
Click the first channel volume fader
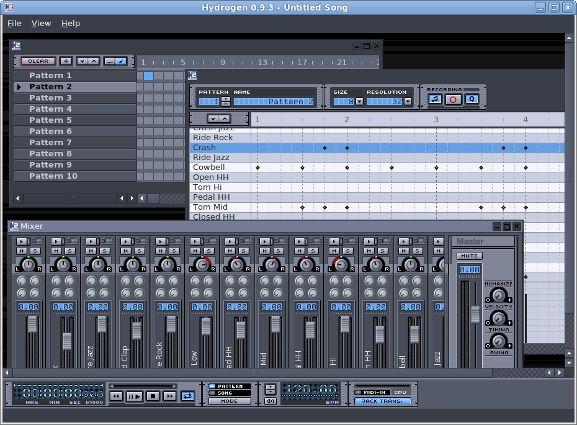tap(32, 325)
